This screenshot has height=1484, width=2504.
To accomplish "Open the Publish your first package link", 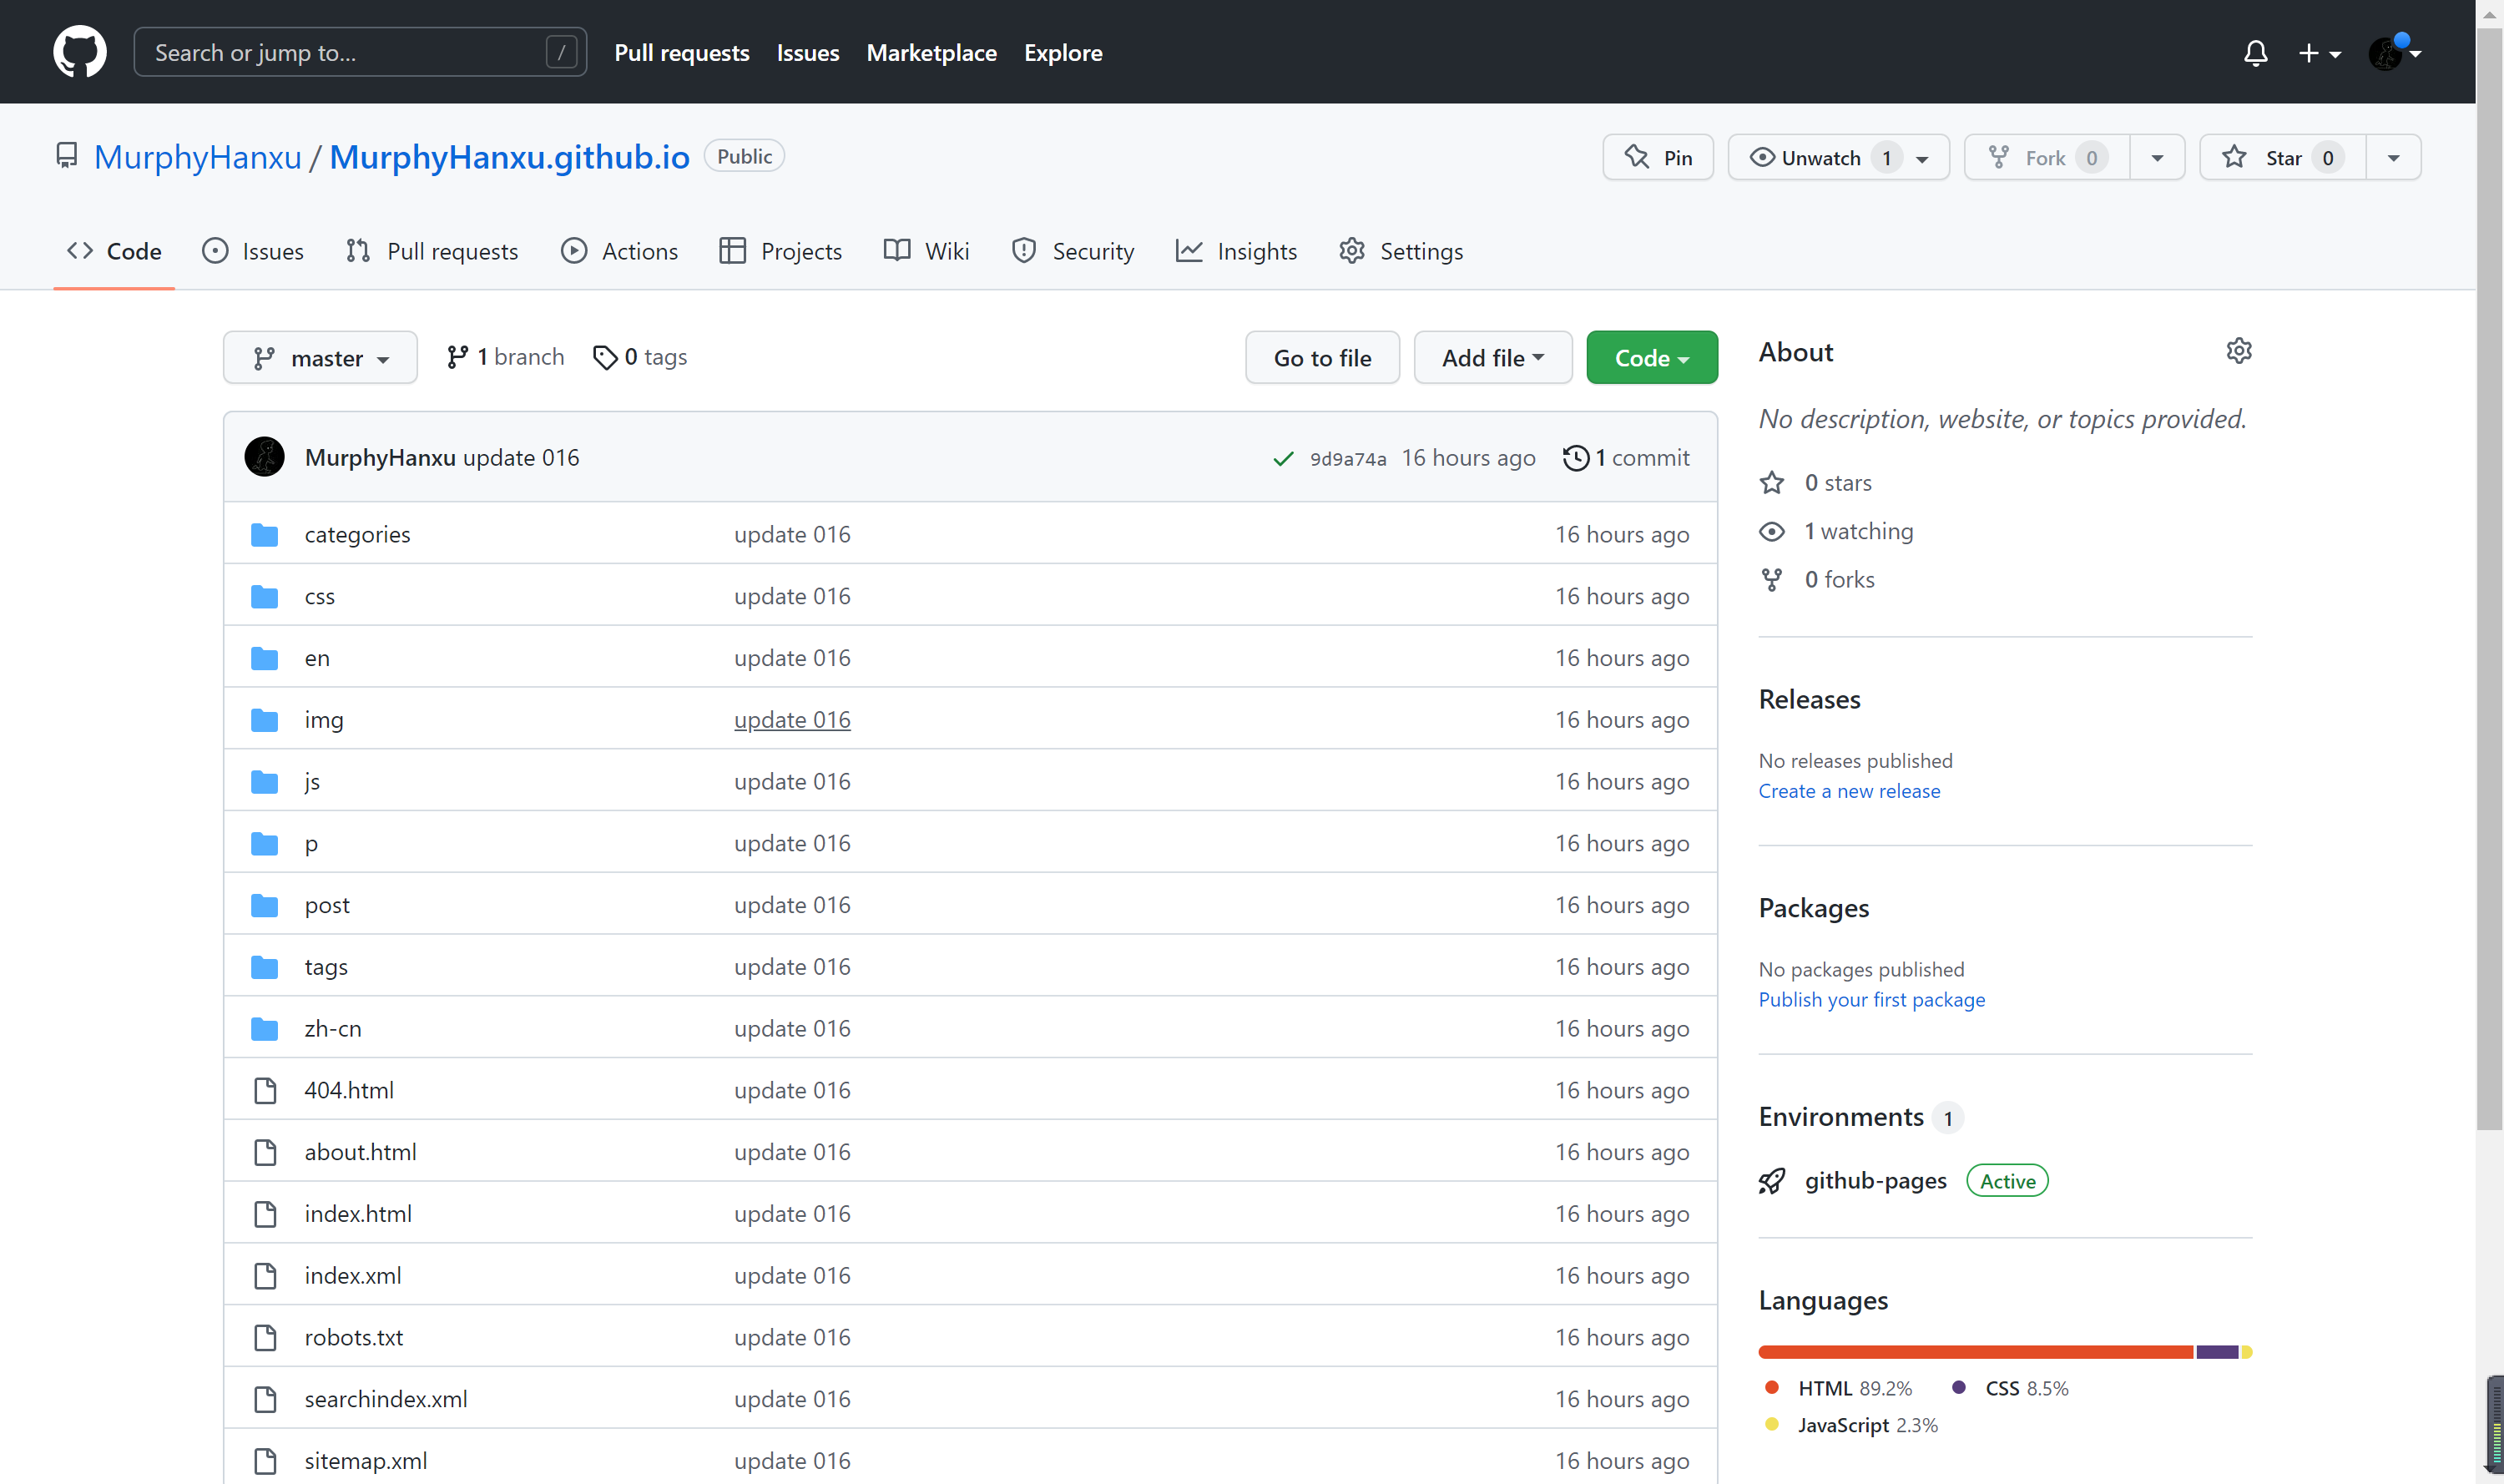I will tap(1871, 1000).
